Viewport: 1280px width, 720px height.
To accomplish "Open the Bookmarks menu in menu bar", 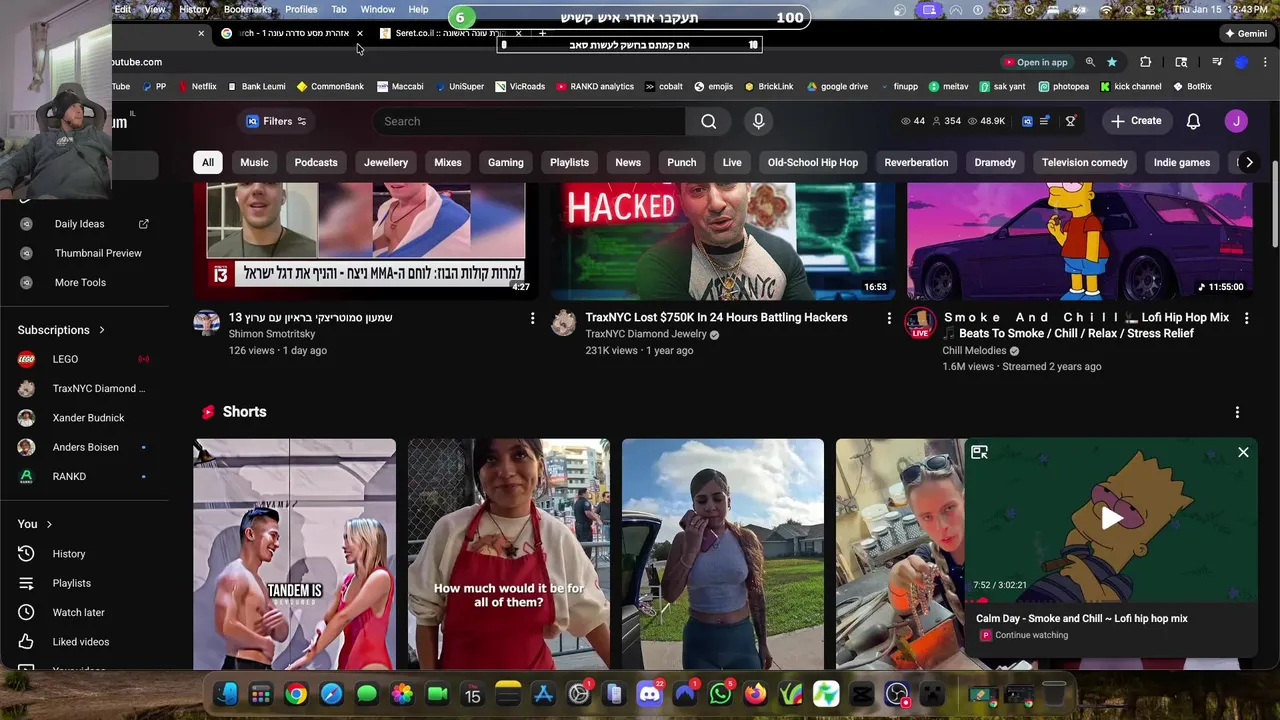I will pos(247,10).
